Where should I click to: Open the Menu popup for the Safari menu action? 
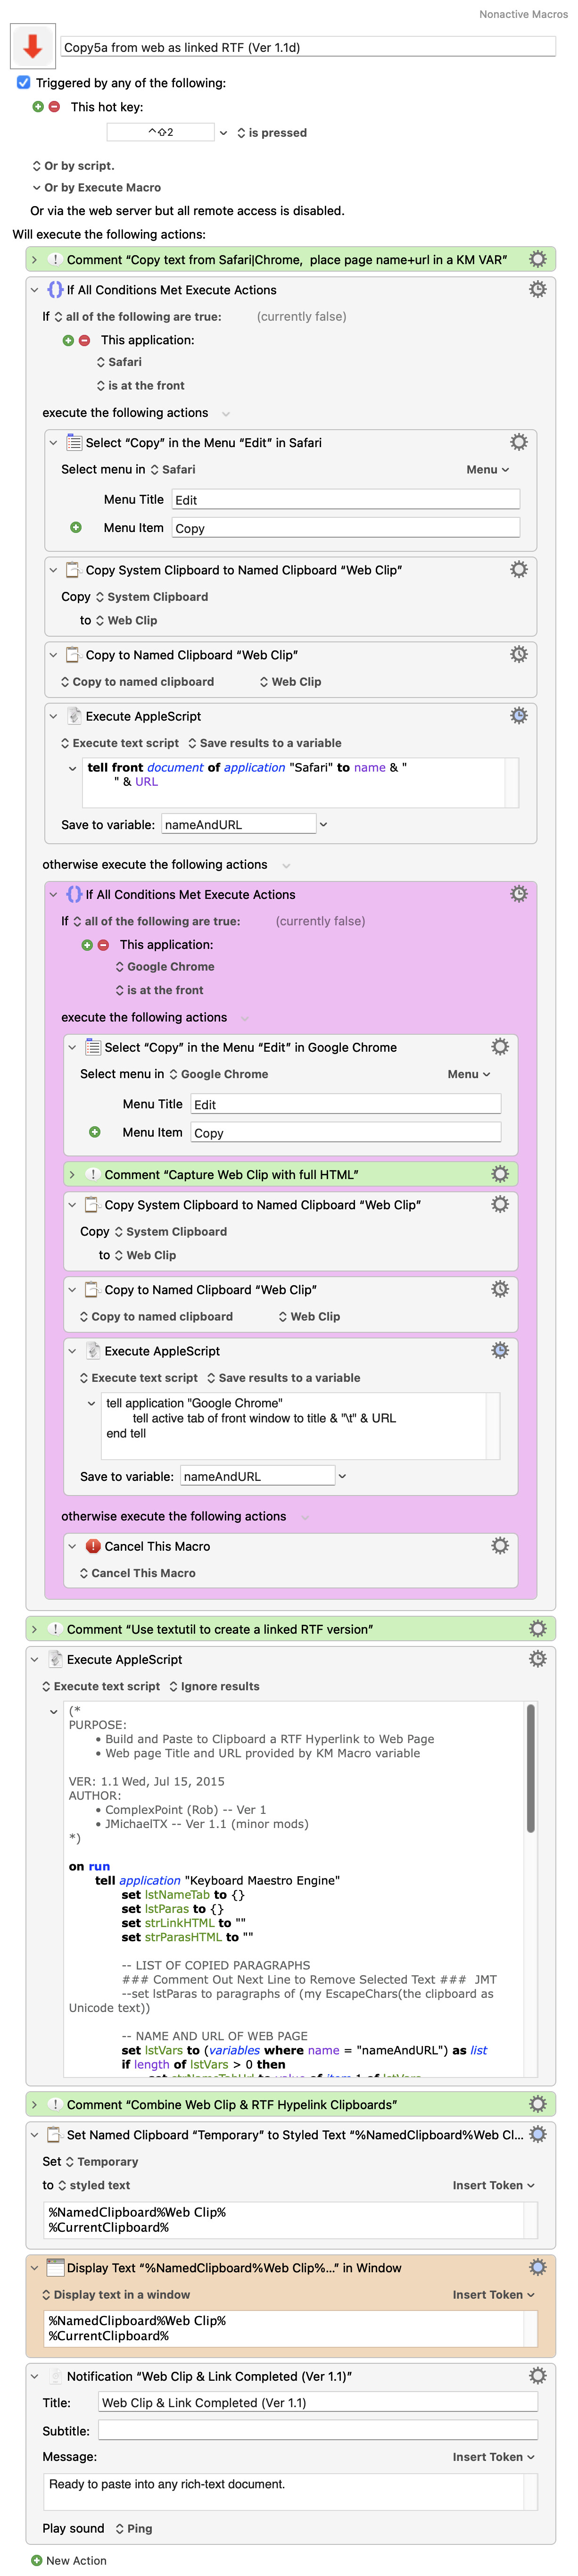coord(487,470)
